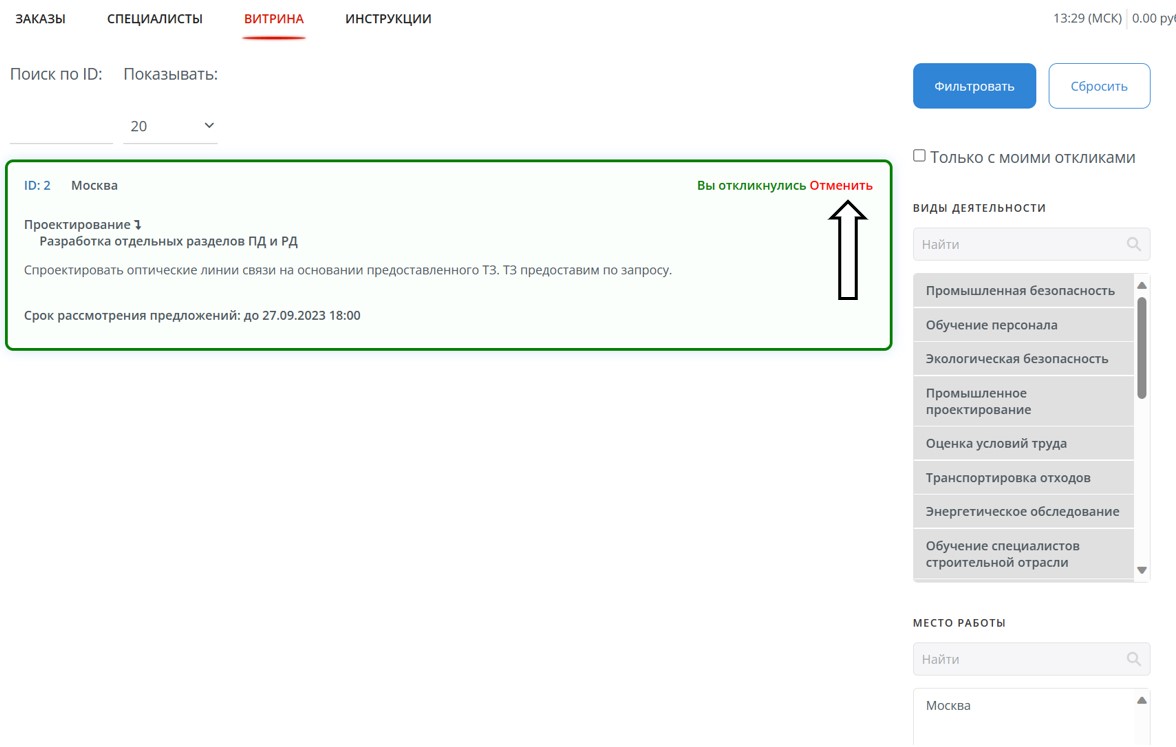This screenshot has width=1176, height=747.
Task: Click the red Отменить link
Action: click(841, 185)
